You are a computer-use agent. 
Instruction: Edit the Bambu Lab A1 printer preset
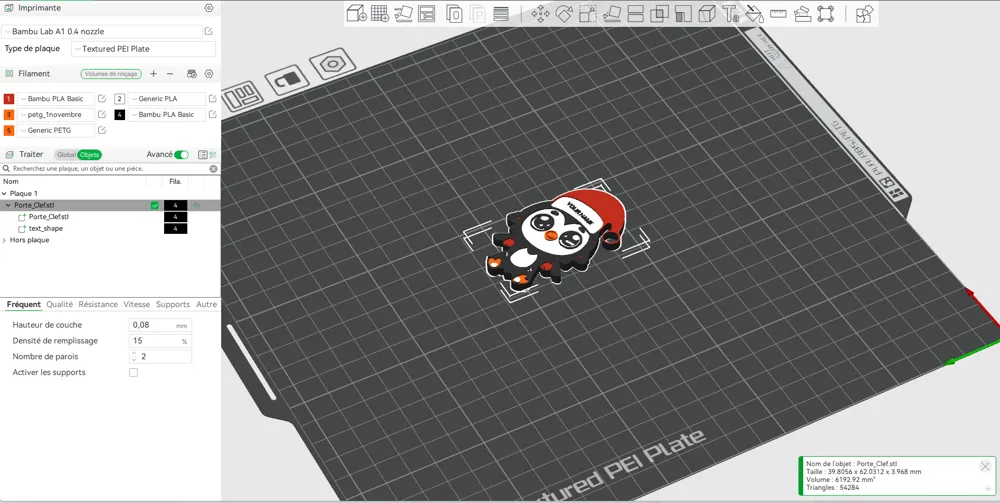(209, 31)
